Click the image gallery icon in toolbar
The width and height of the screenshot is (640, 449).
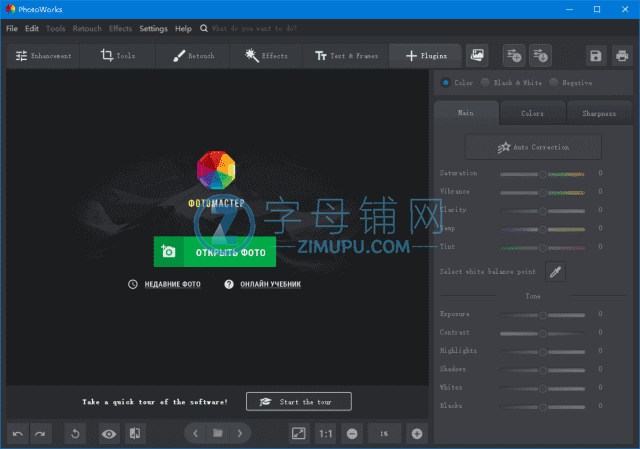(x=477, y=55)
